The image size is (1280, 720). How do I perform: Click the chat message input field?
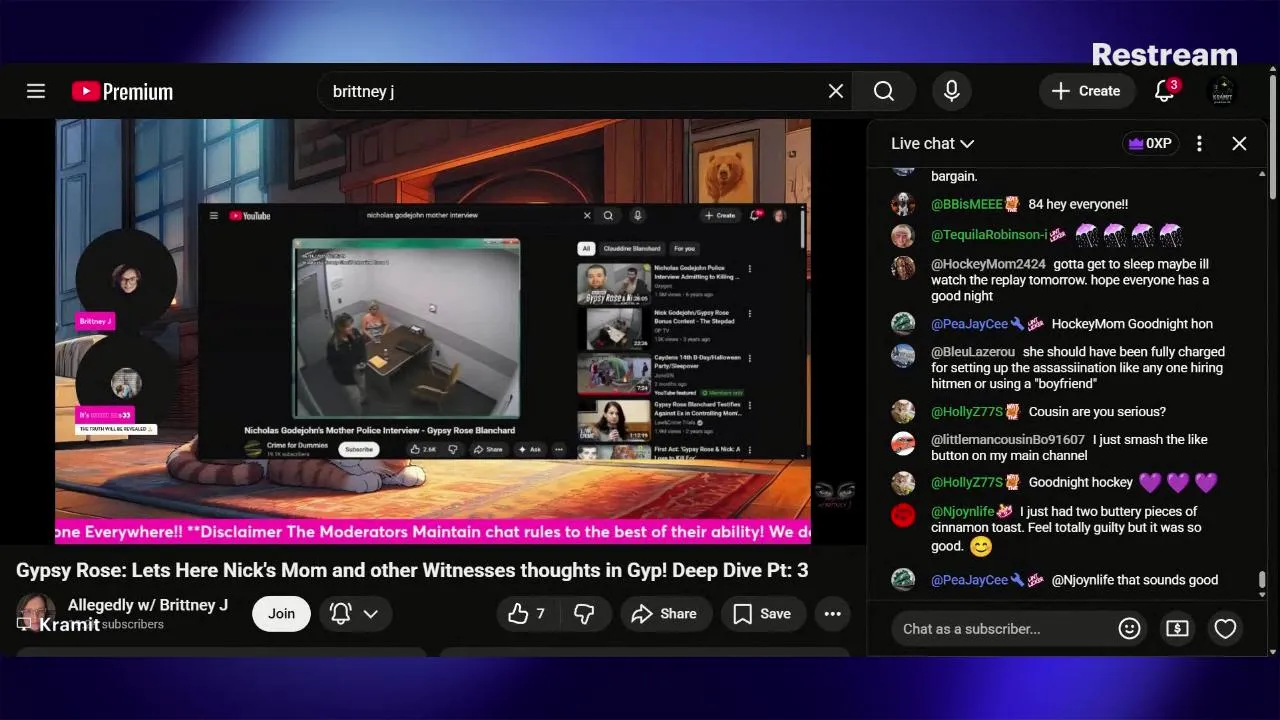(x=1002, y=629)
